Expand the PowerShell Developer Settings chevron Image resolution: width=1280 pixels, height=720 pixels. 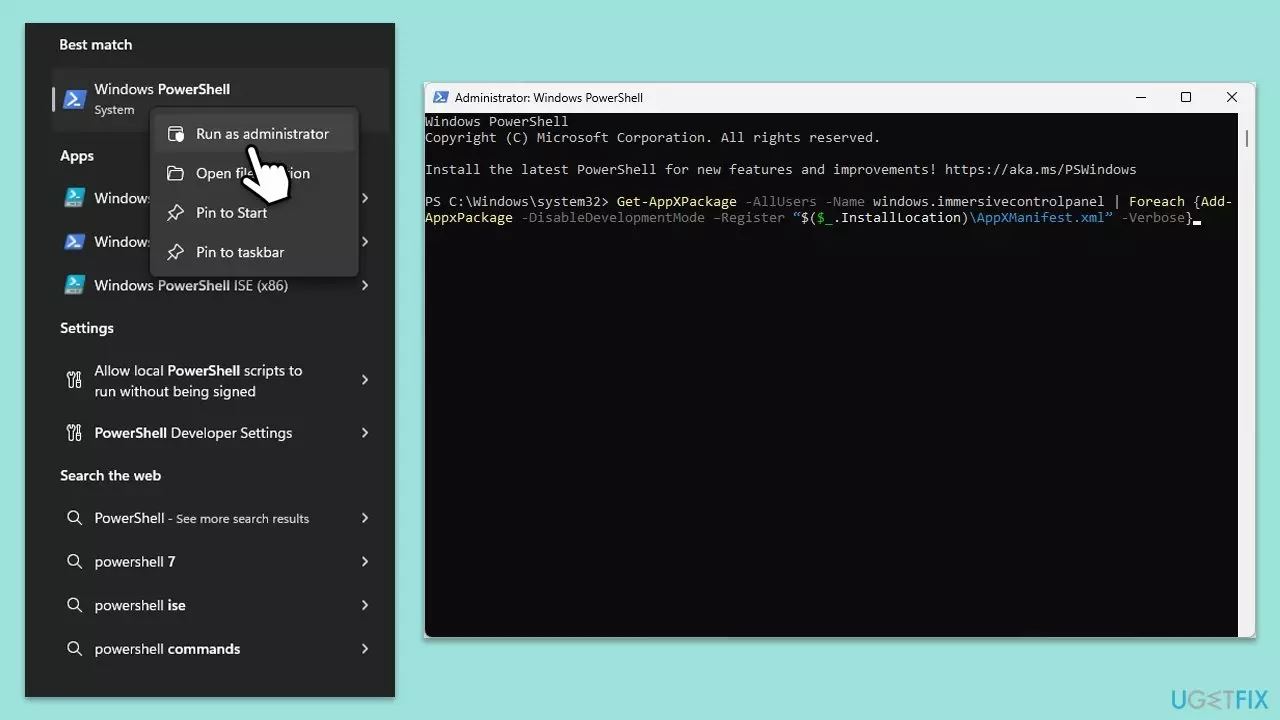pyautogui.click(x=365, y=433)
